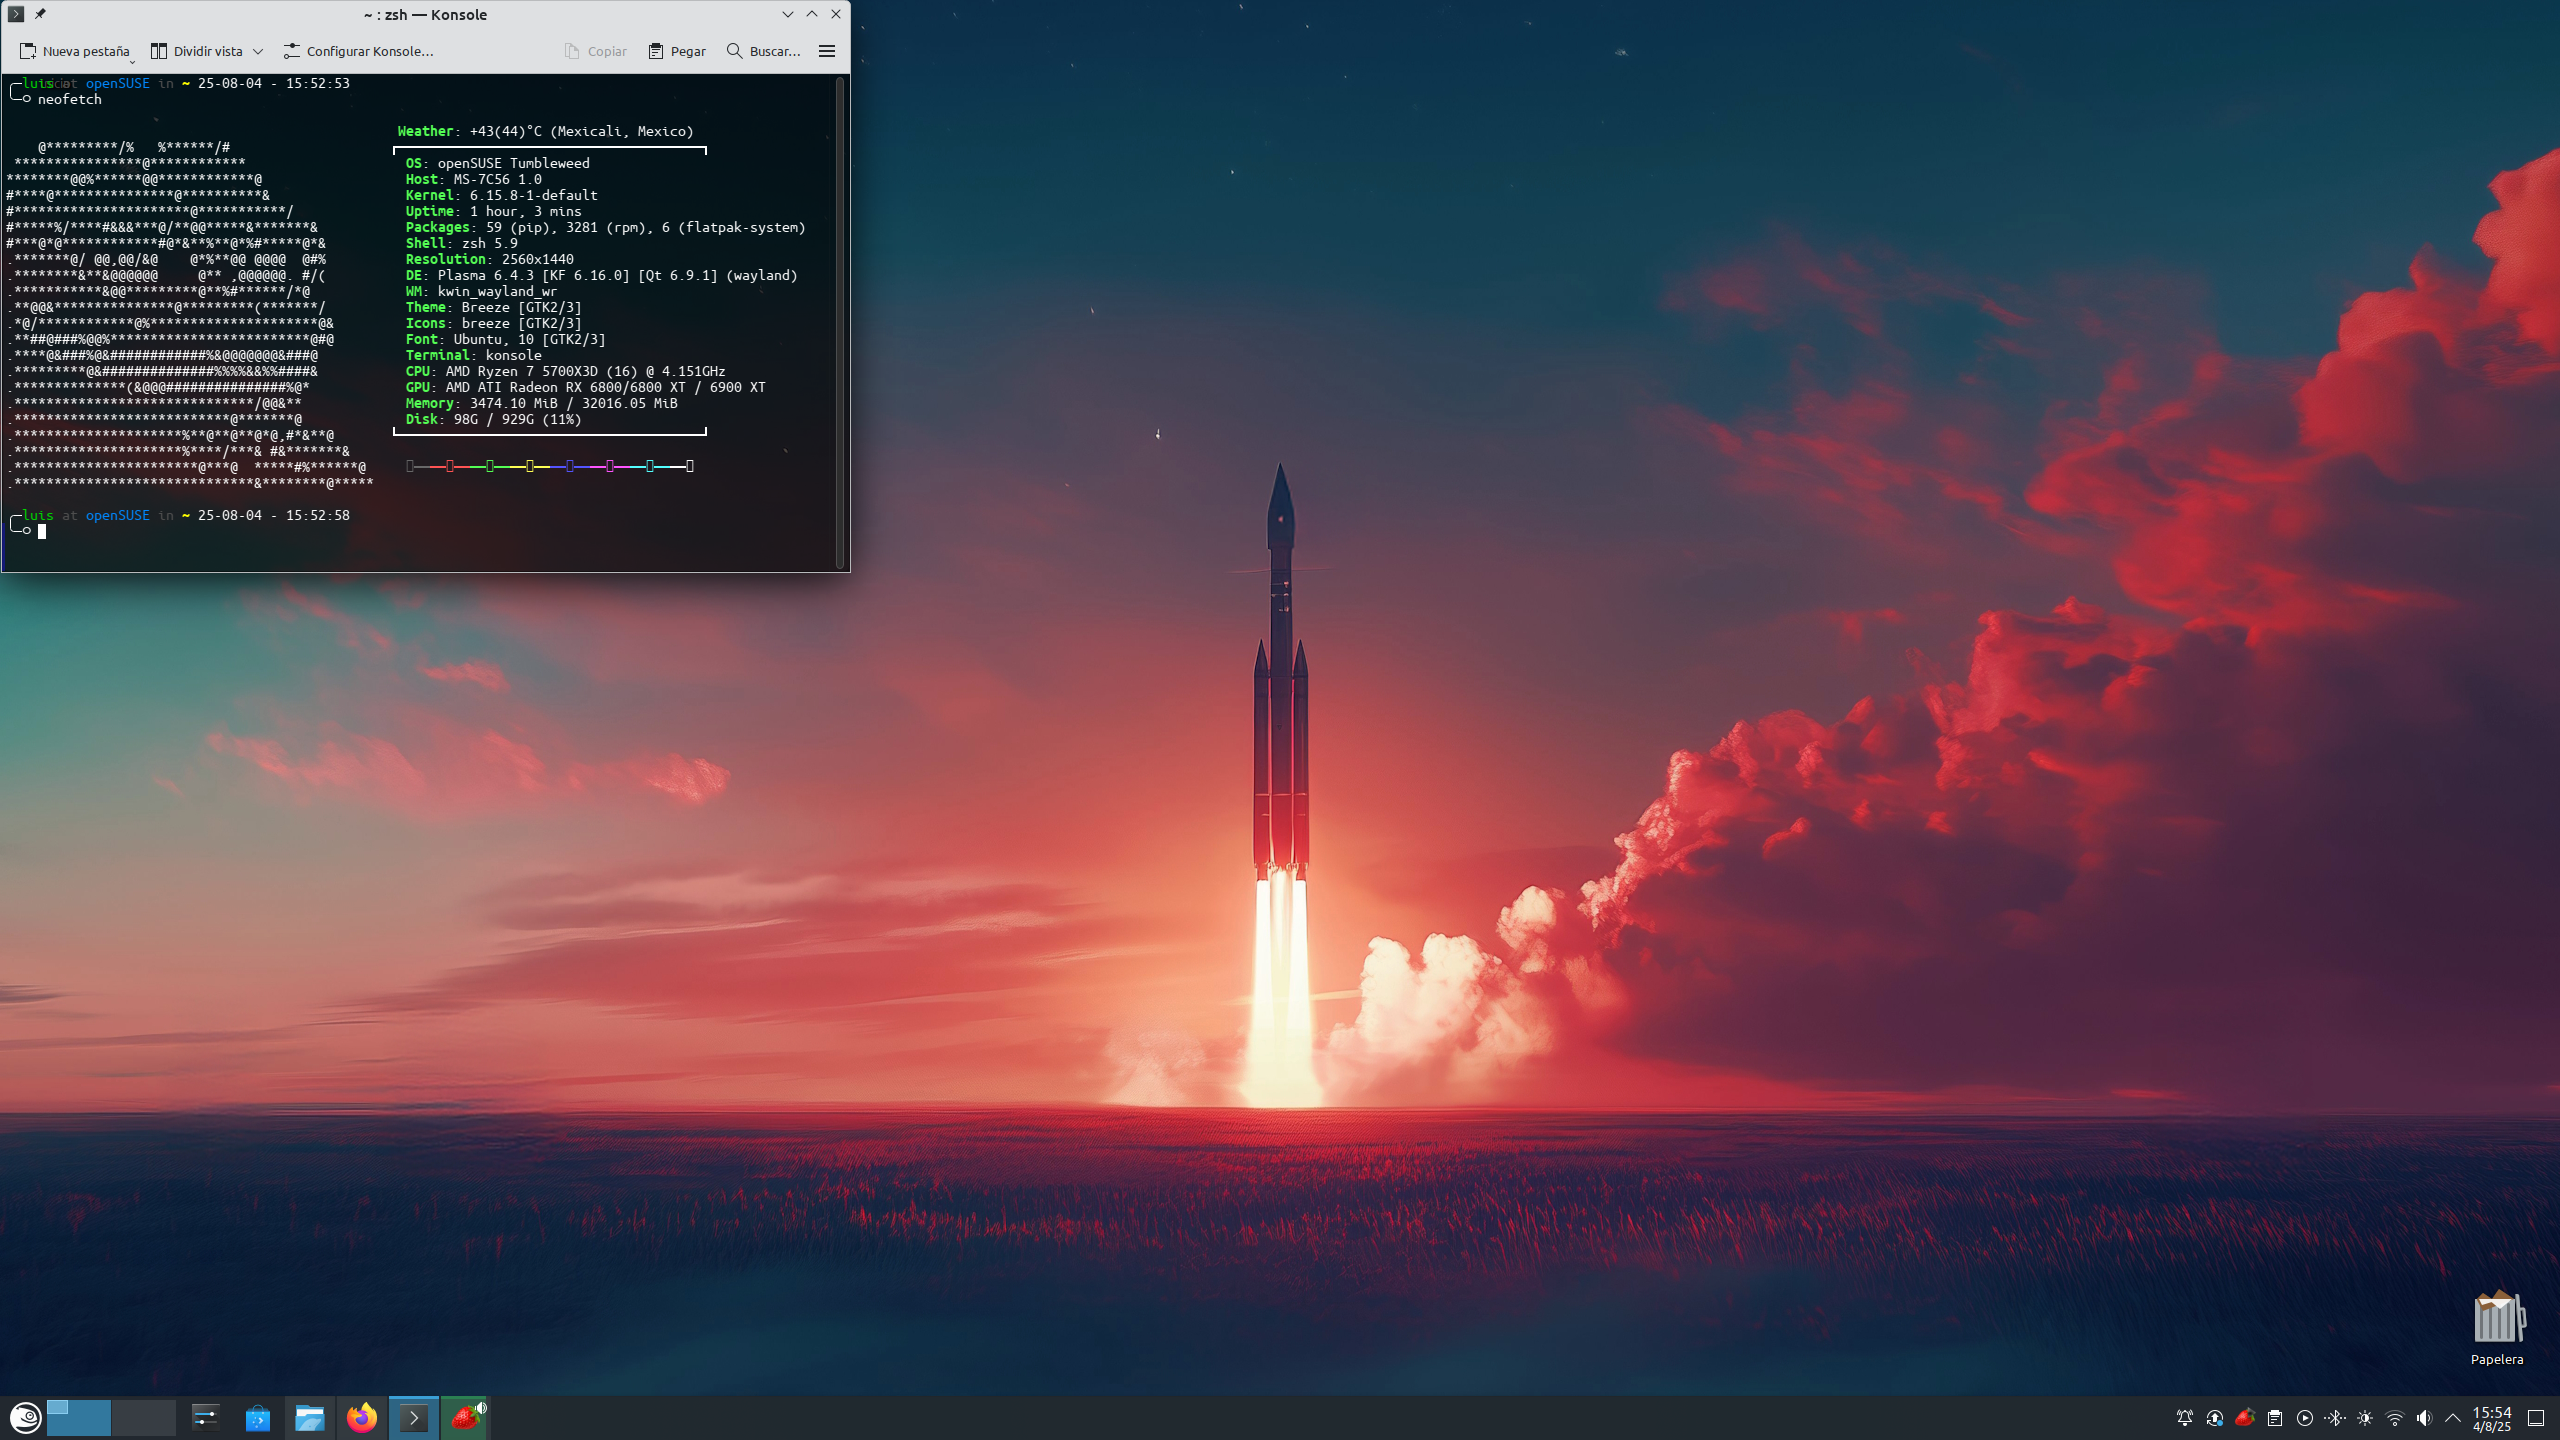Mute Strawberry via its taskbar audio indicator
Viewport: 2560px width, 1440px height.
481,1407
